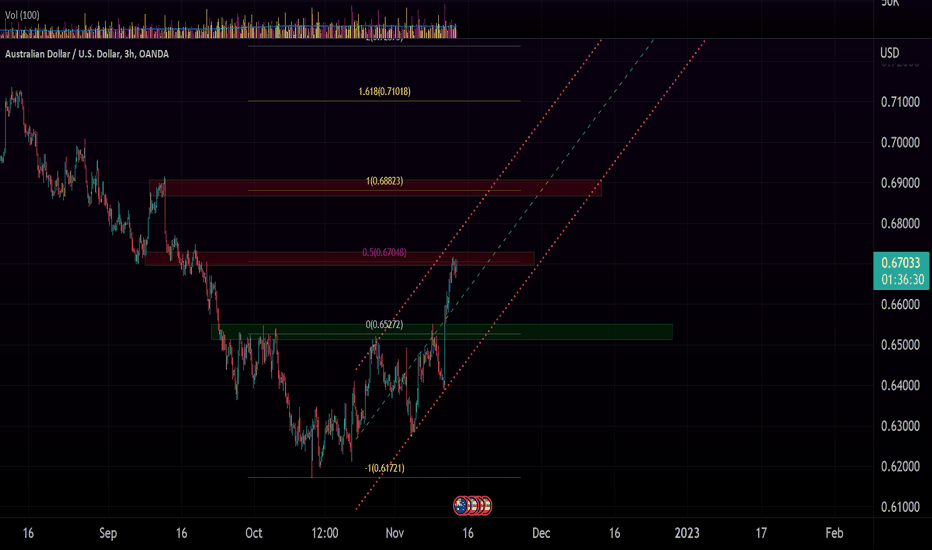Click the current price tag 0.67033
Viewport: 932px width, 550px height.
[900, 262]
